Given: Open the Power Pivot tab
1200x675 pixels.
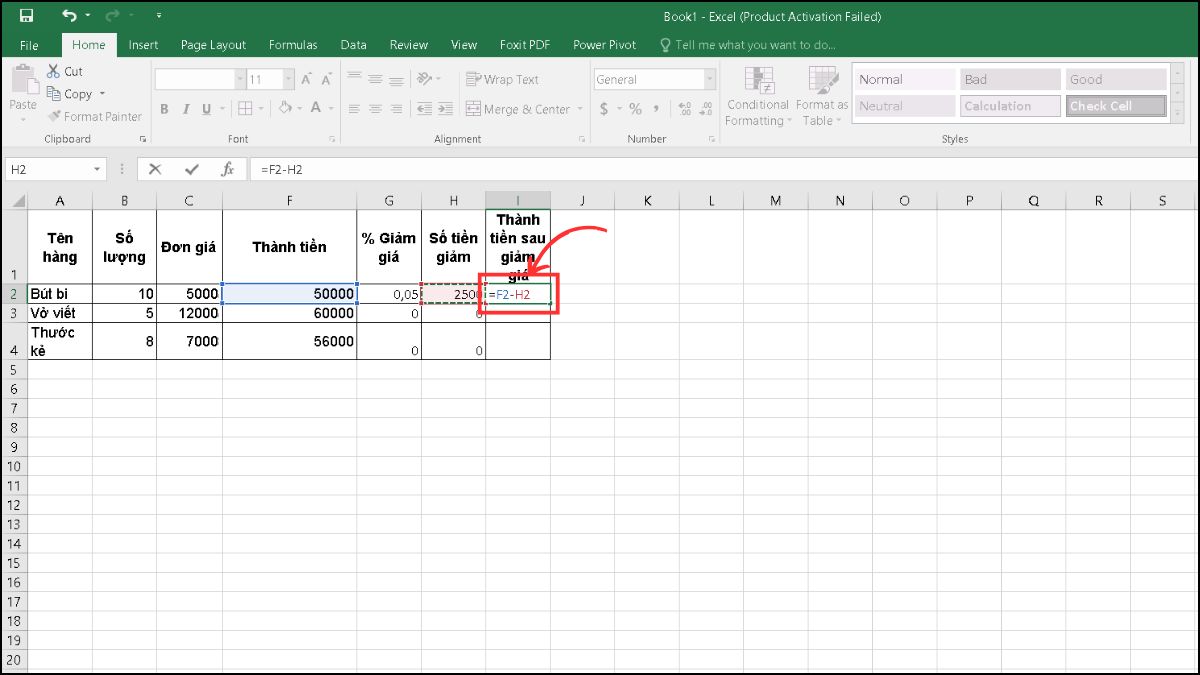Looking at the screenshot, I should pyautogui.click(x=604, y=44).
